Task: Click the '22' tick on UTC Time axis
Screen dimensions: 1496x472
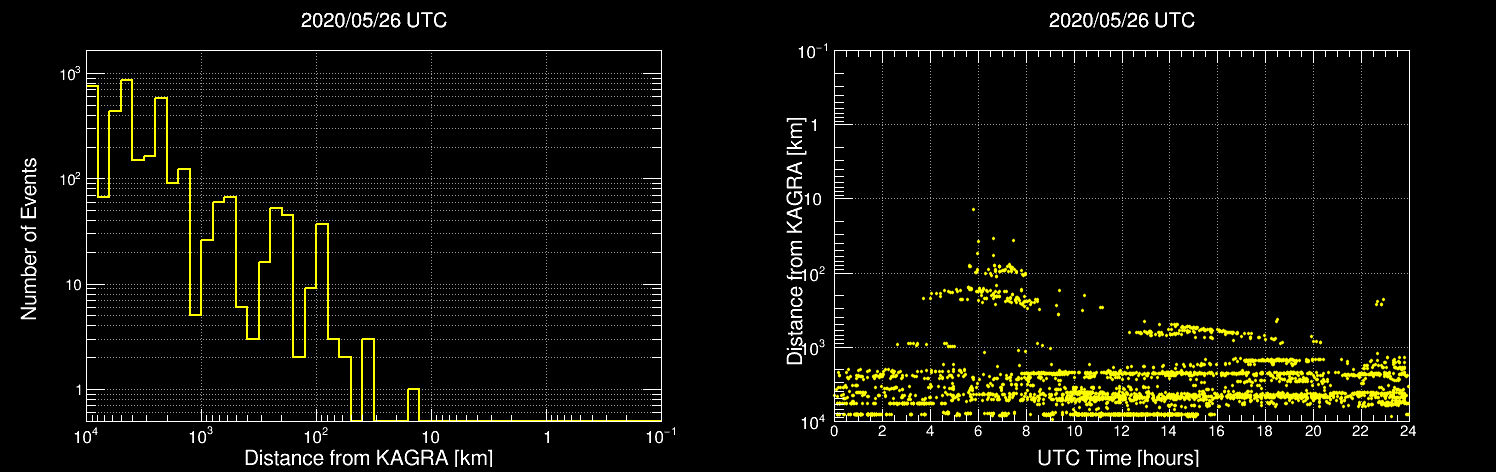Action: (1361, 431)
